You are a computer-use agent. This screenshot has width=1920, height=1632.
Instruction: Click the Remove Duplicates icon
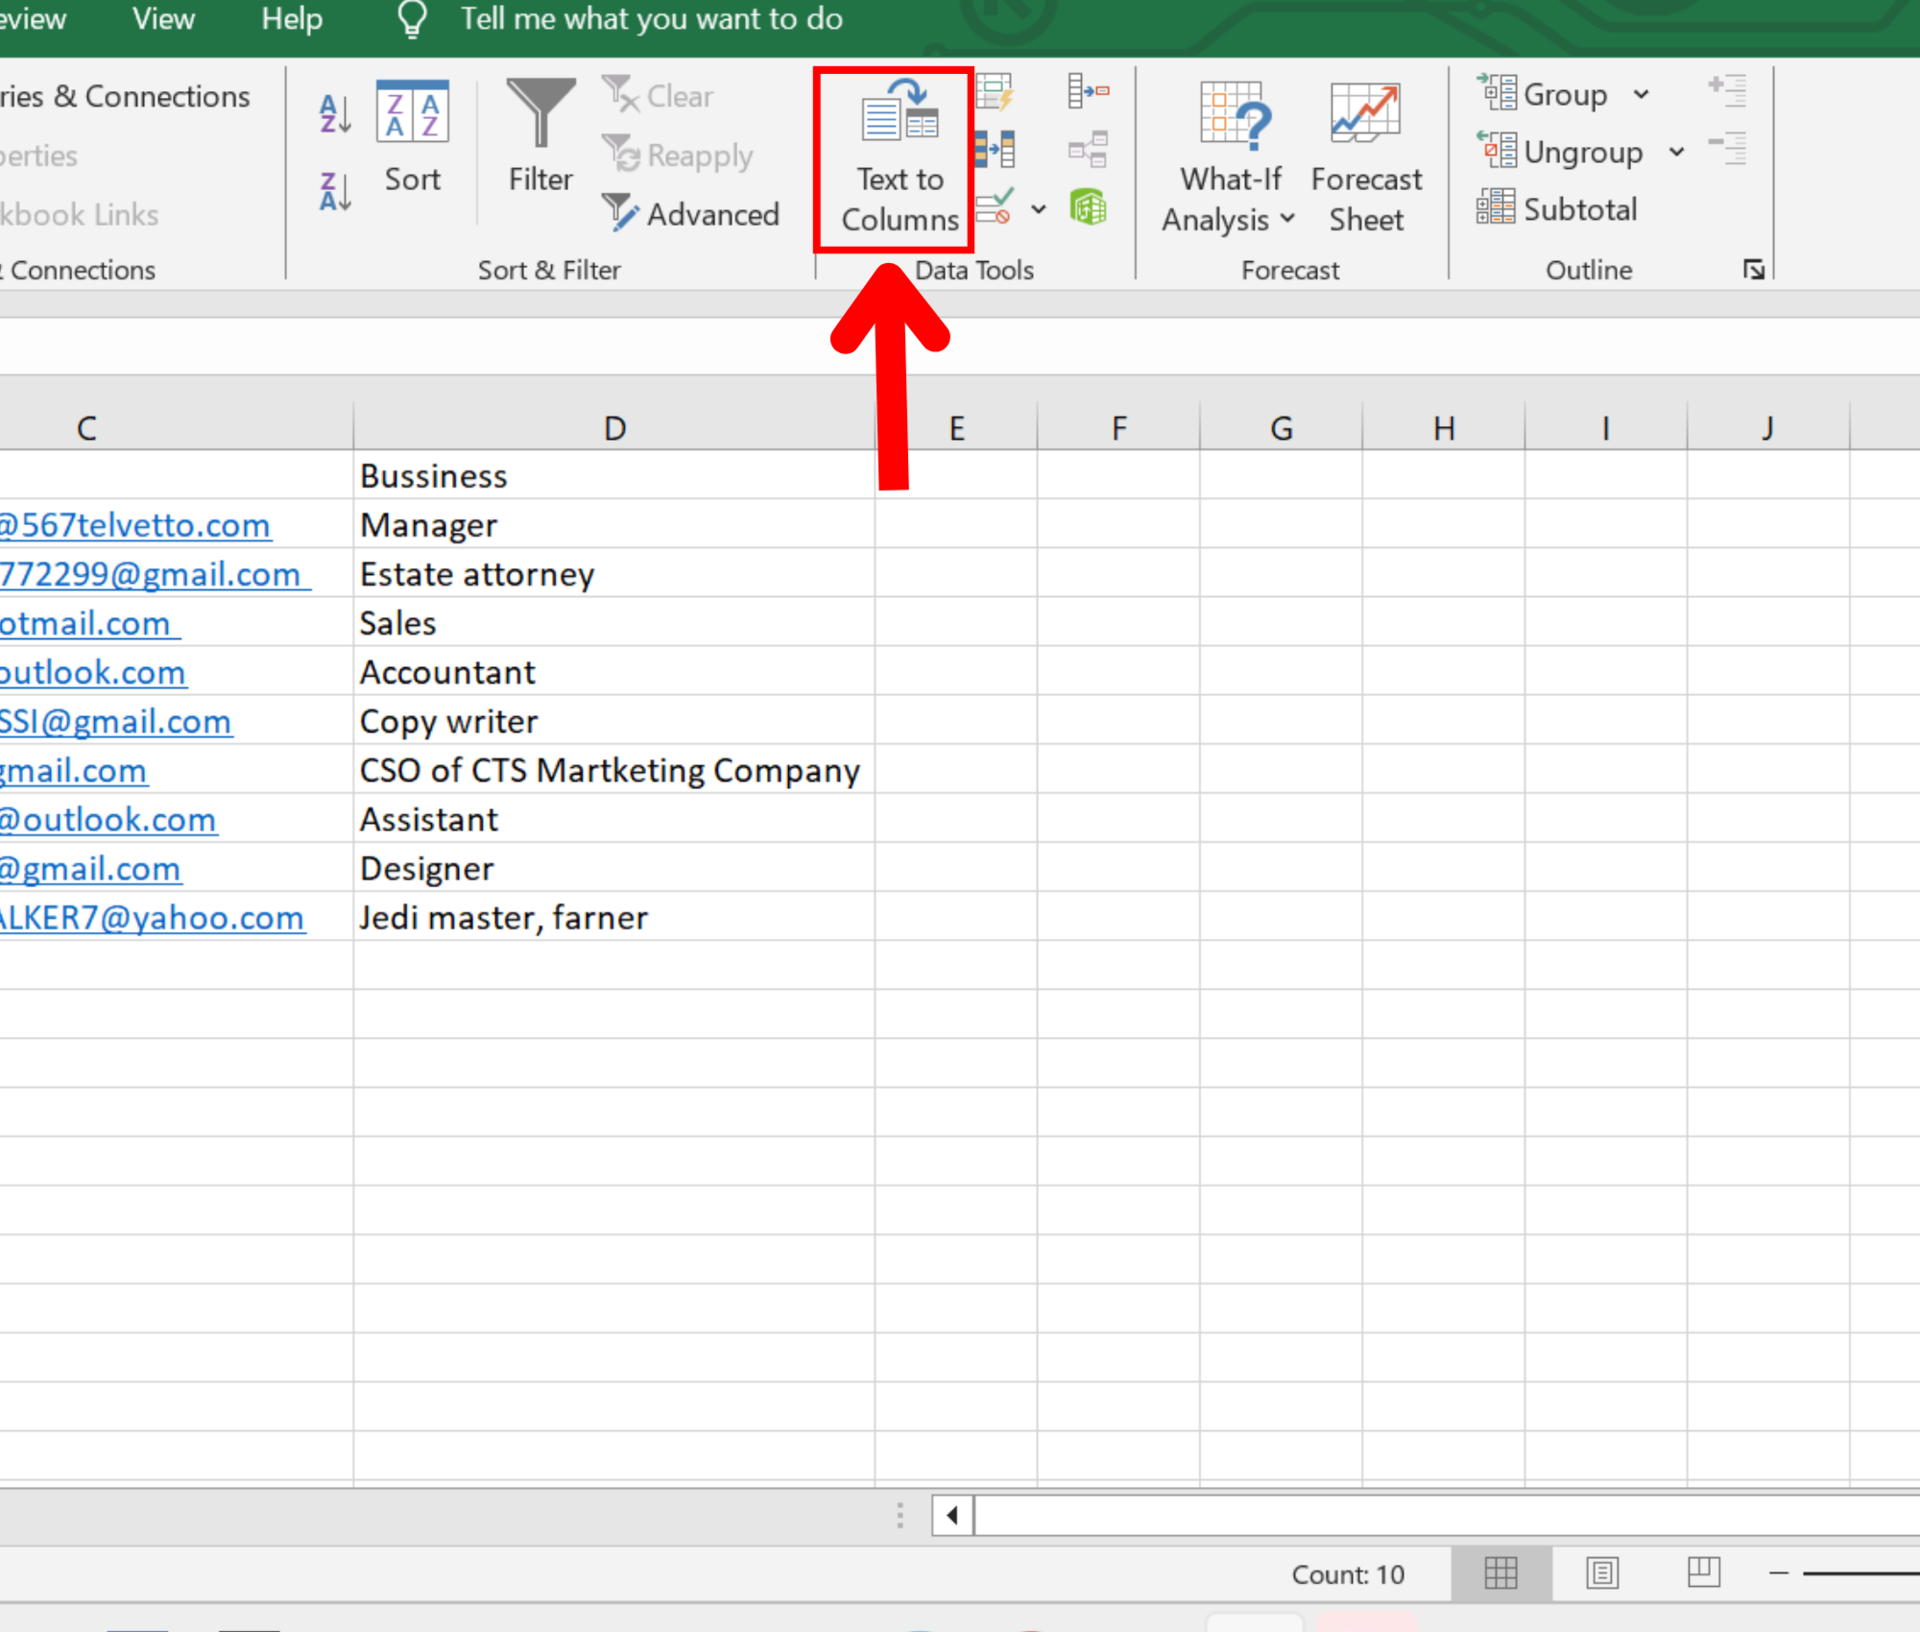pos(995,150)
